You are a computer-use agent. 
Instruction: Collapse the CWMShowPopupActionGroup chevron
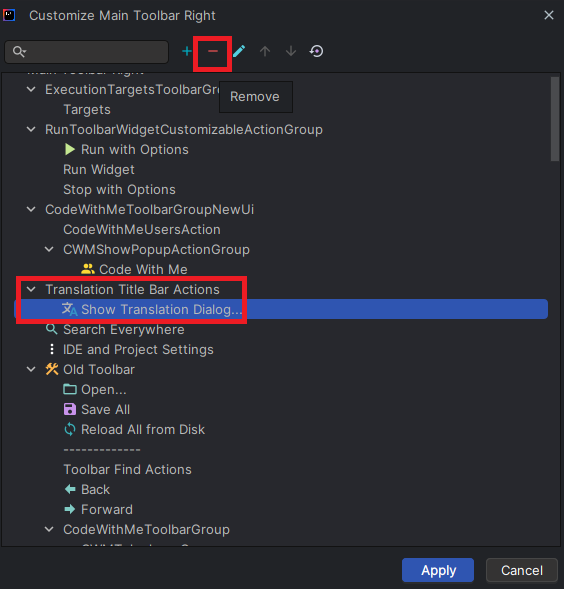click(x=49, y=249)
